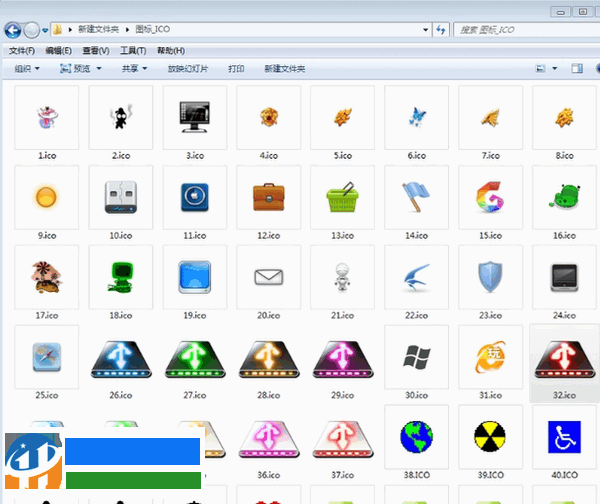
Task: Refresh the folder view
Action: point(441,29)
